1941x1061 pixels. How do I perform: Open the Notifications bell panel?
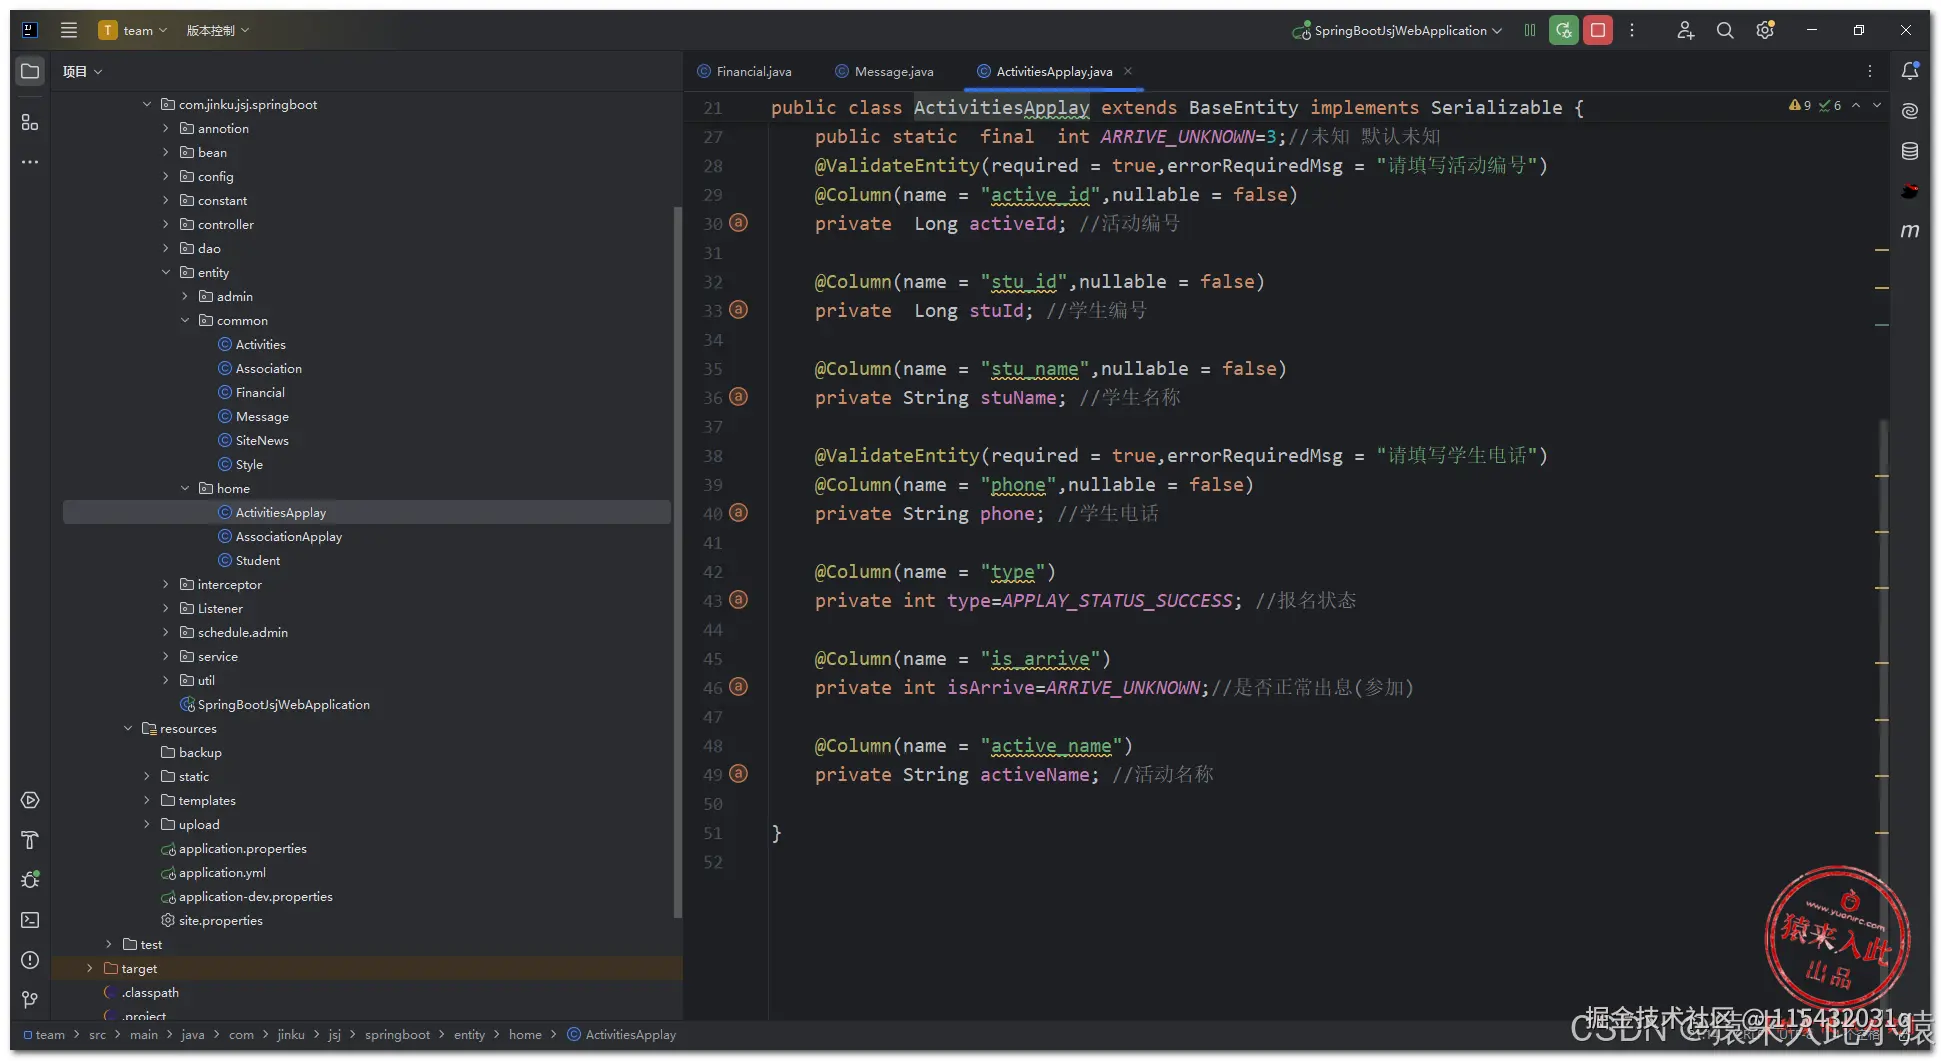1910,71
